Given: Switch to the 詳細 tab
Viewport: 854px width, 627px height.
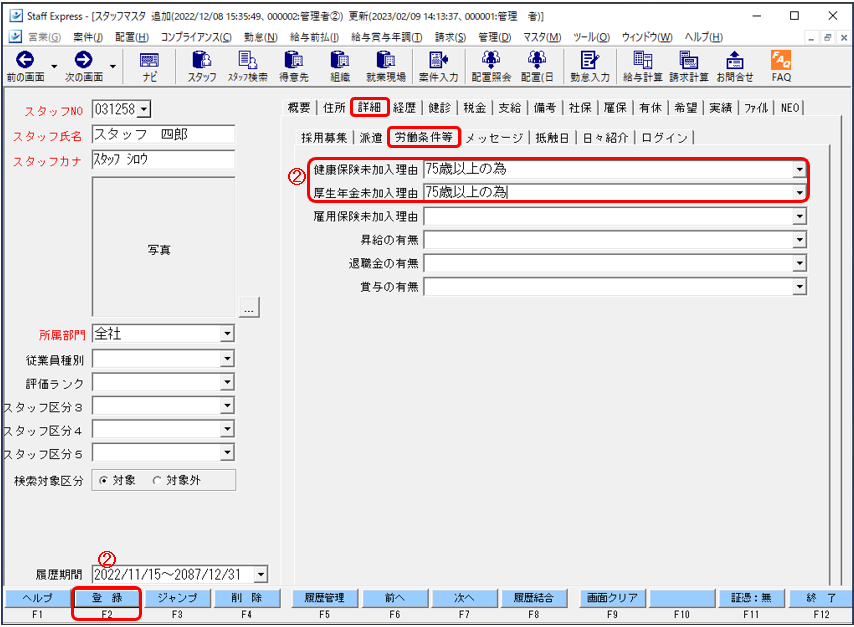Looking at the screenshot, I should click(x=369, y=107).
